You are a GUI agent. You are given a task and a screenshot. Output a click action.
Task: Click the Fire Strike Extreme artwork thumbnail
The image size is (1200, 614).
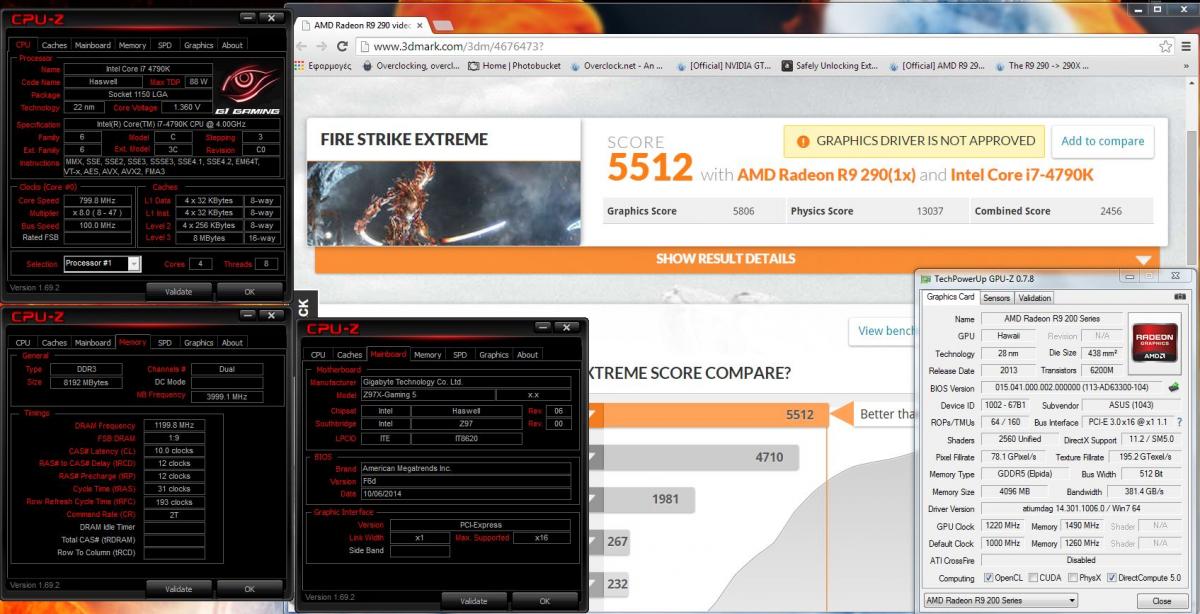click(444, 203)
